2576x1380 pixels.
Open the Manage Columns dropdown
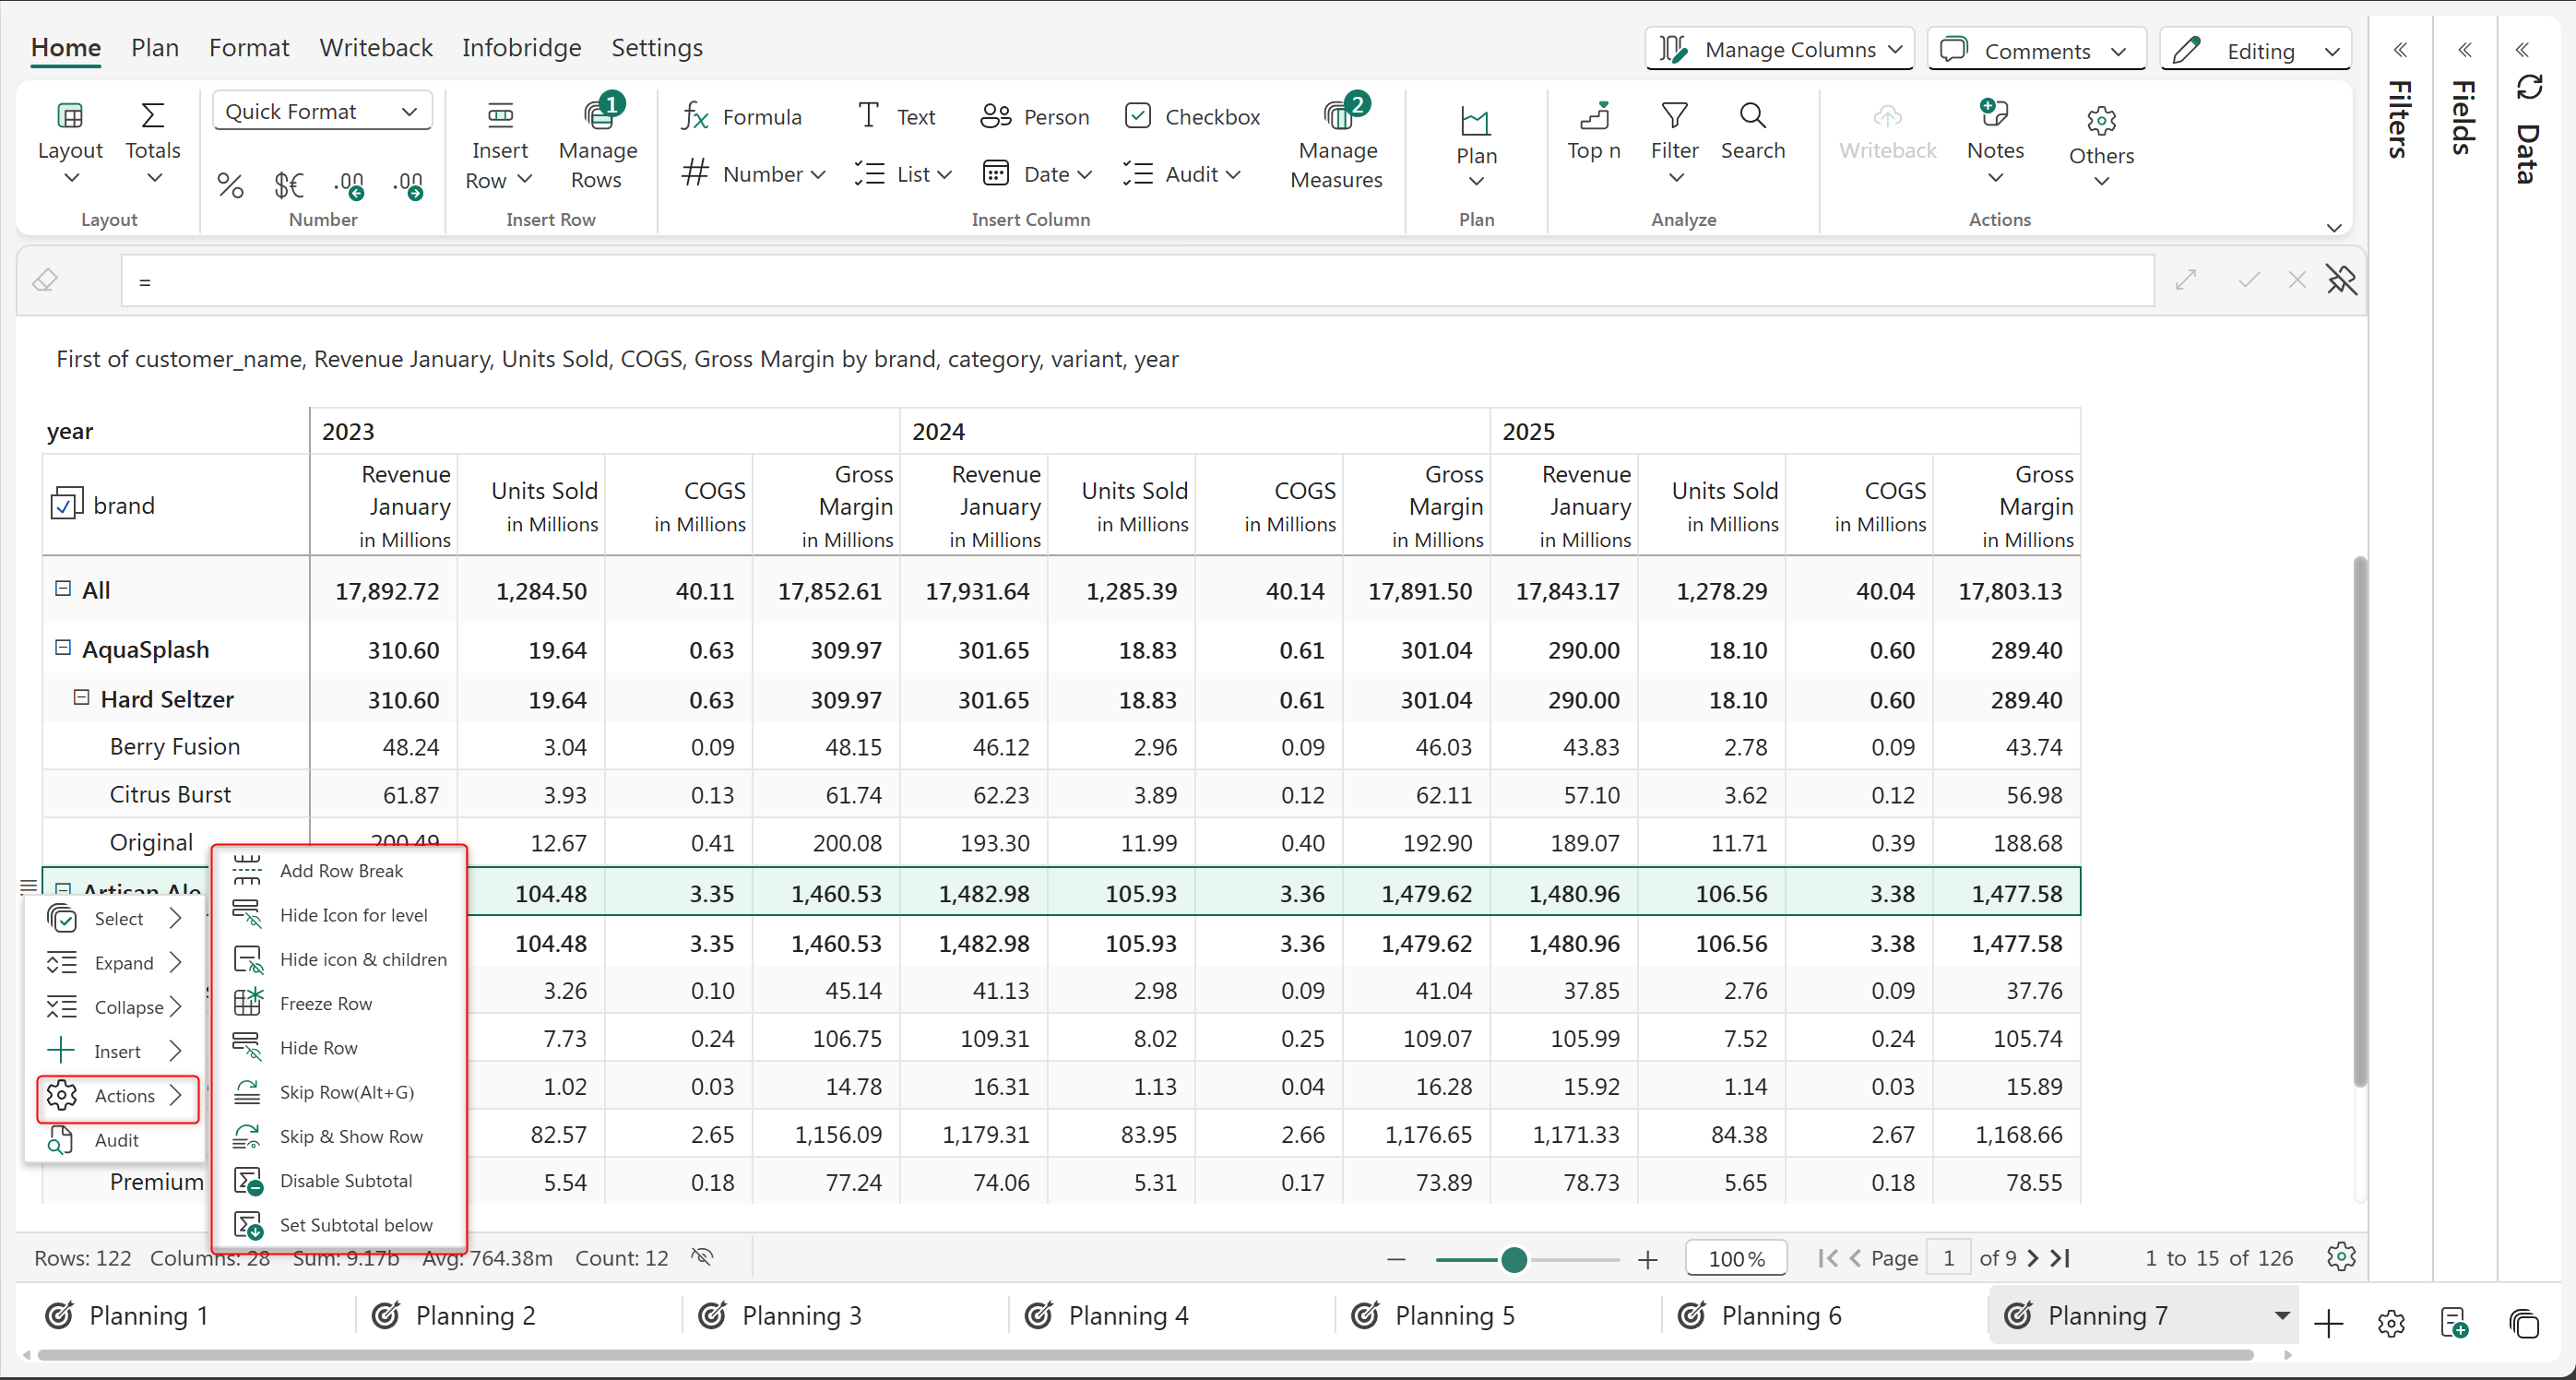pyautogui.click(x=1779, y=50)
